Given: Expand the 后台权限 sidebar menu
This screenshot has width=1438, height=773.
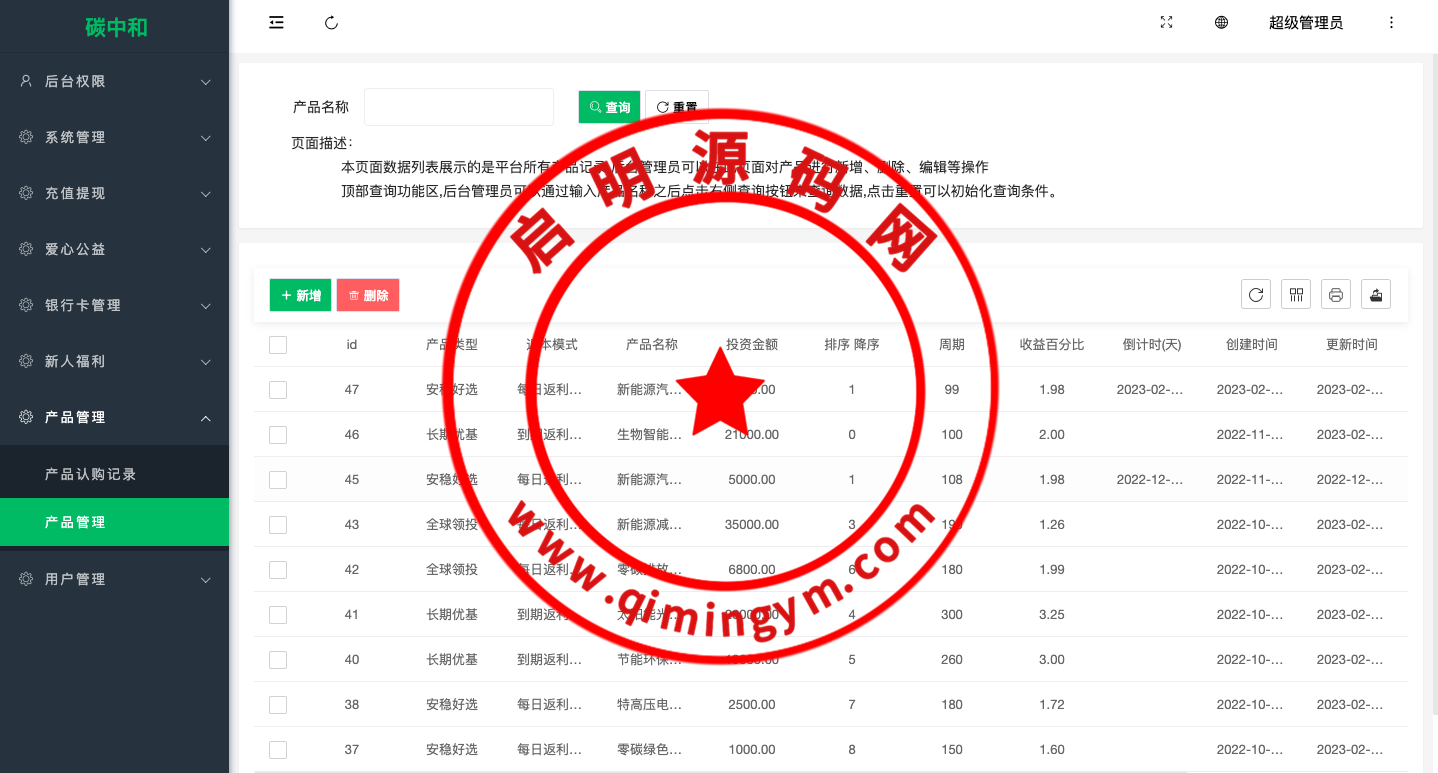Looking at the screenshot, I should click(x=115, y=81).
